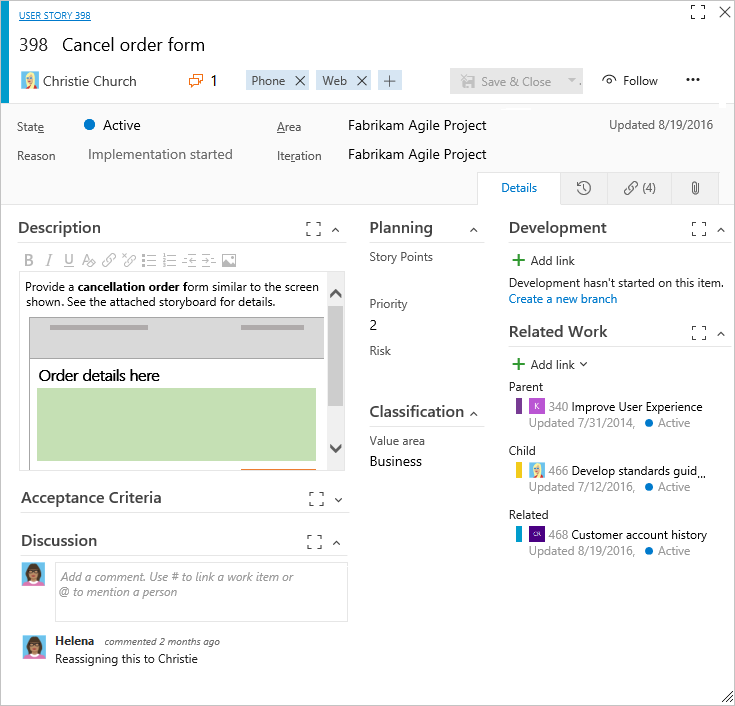Open the USER STORY 398 link
Viewport: 735px width, 706px height.
tap(55, 15)
